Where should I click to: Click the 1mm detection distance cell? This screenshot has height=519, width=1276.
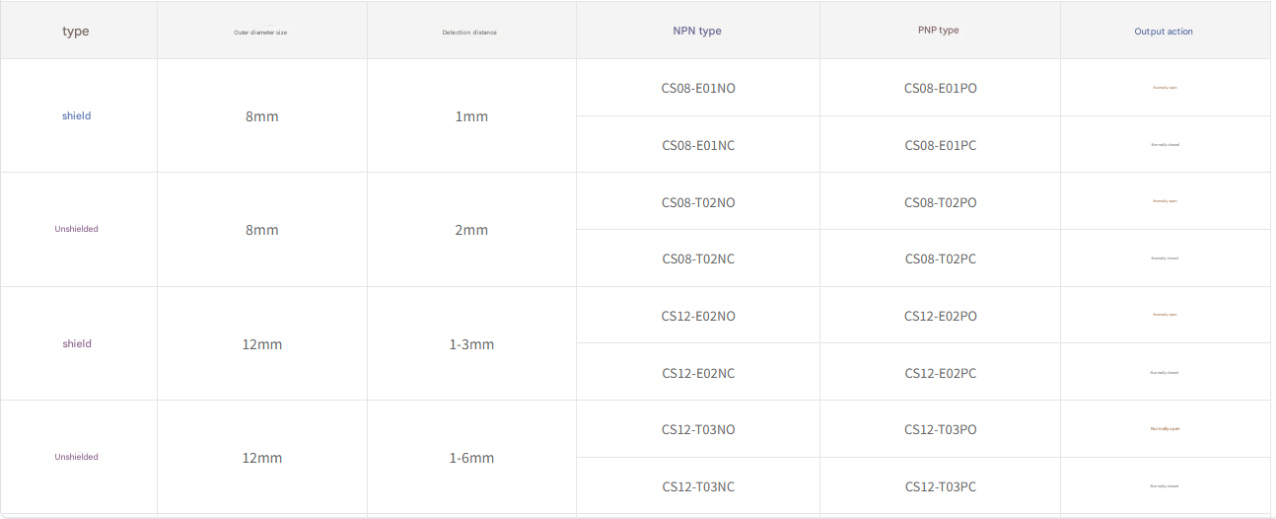(471, 116)
